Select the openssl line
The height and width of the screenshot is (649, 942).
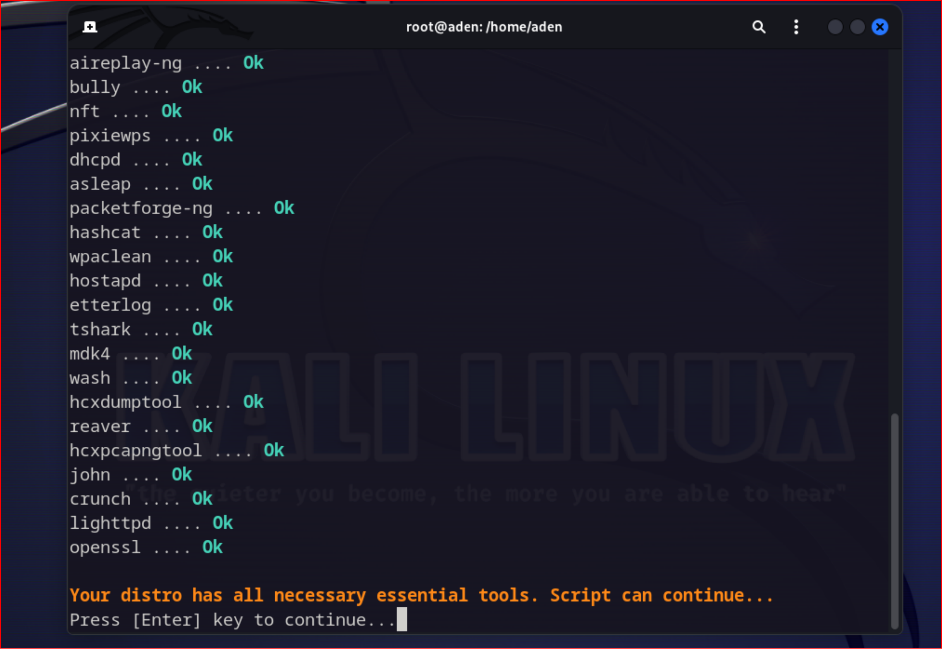tap(146, 547)
